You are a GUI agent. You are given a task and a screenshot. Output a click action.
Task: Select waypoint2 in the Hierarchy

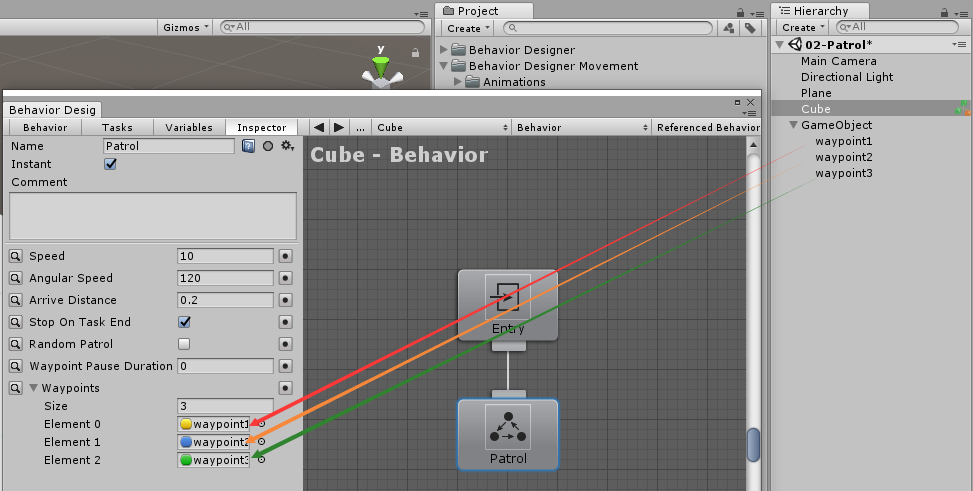[x=844, y=157]
